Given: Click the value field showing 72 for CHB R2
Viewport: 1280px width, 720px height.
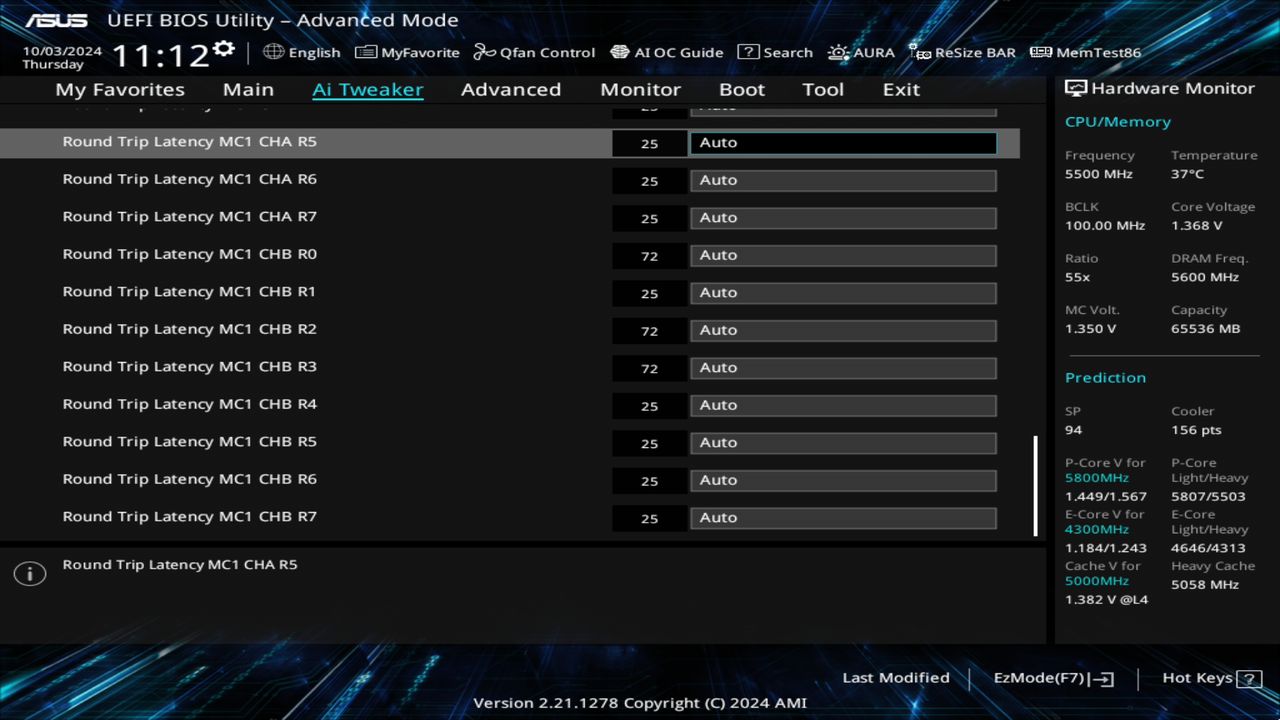Looking at the screenshot, I should [x=649, y=330].
